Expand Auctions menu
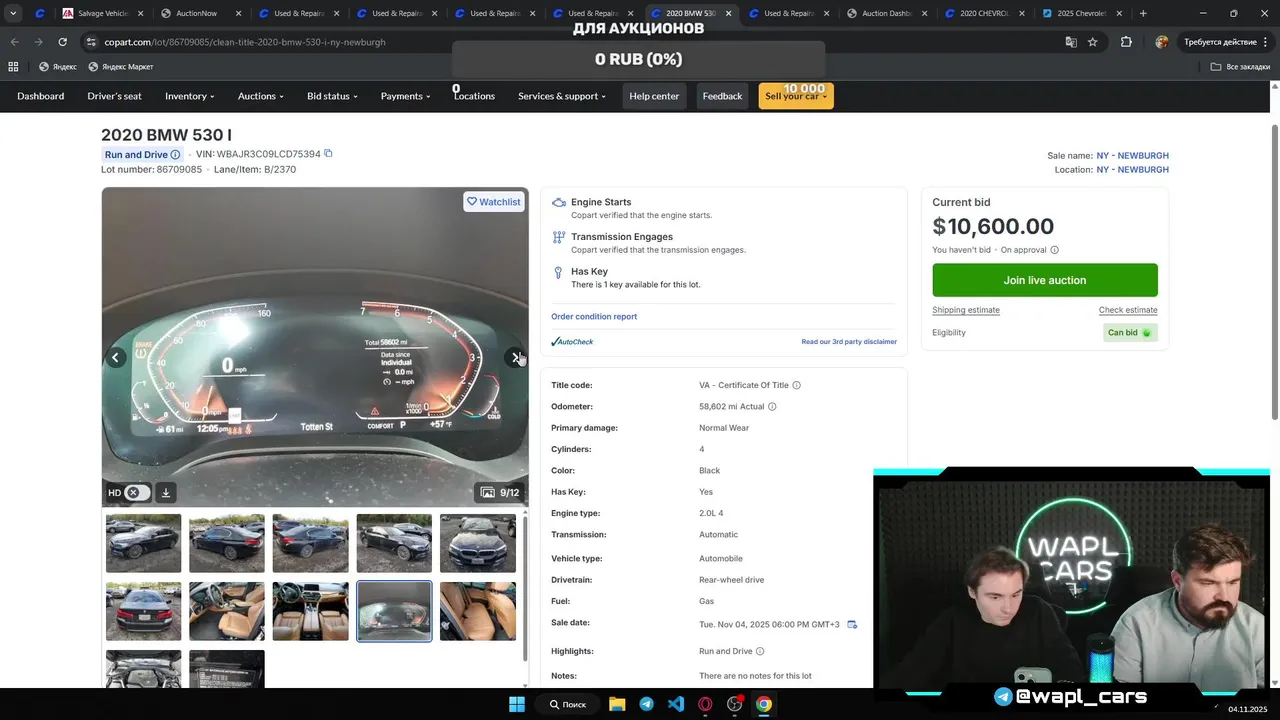1280x720 pixels. click(x=261, y=96)
